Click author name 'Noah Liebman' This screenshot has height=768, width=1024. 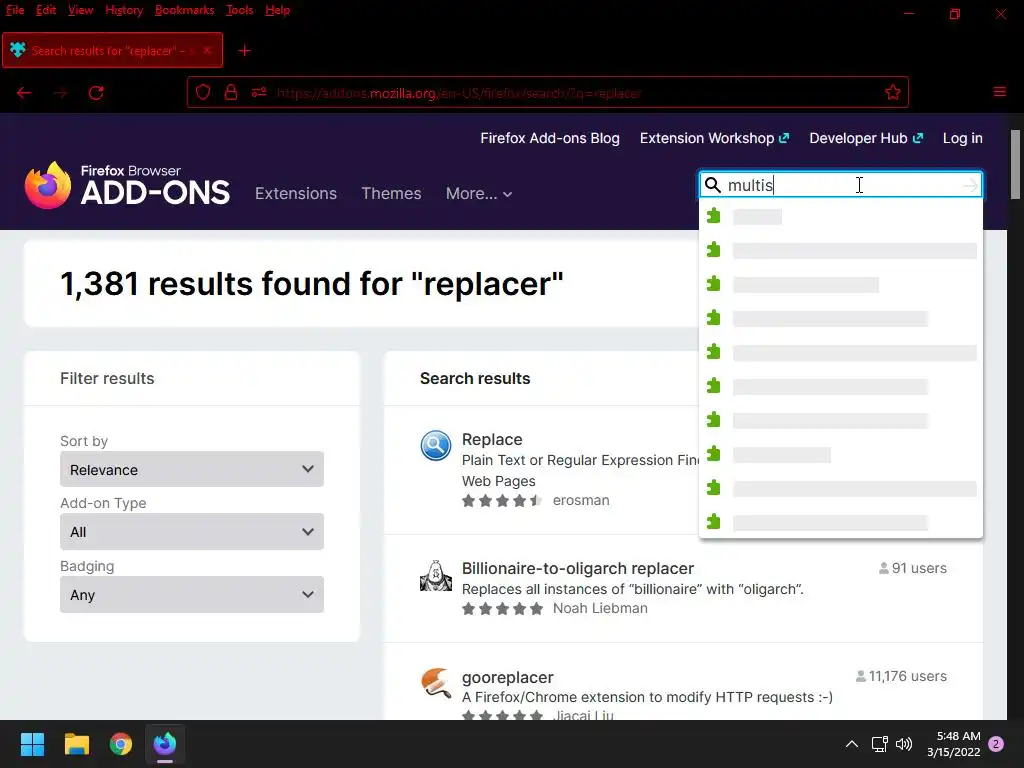tap(600, 608)
